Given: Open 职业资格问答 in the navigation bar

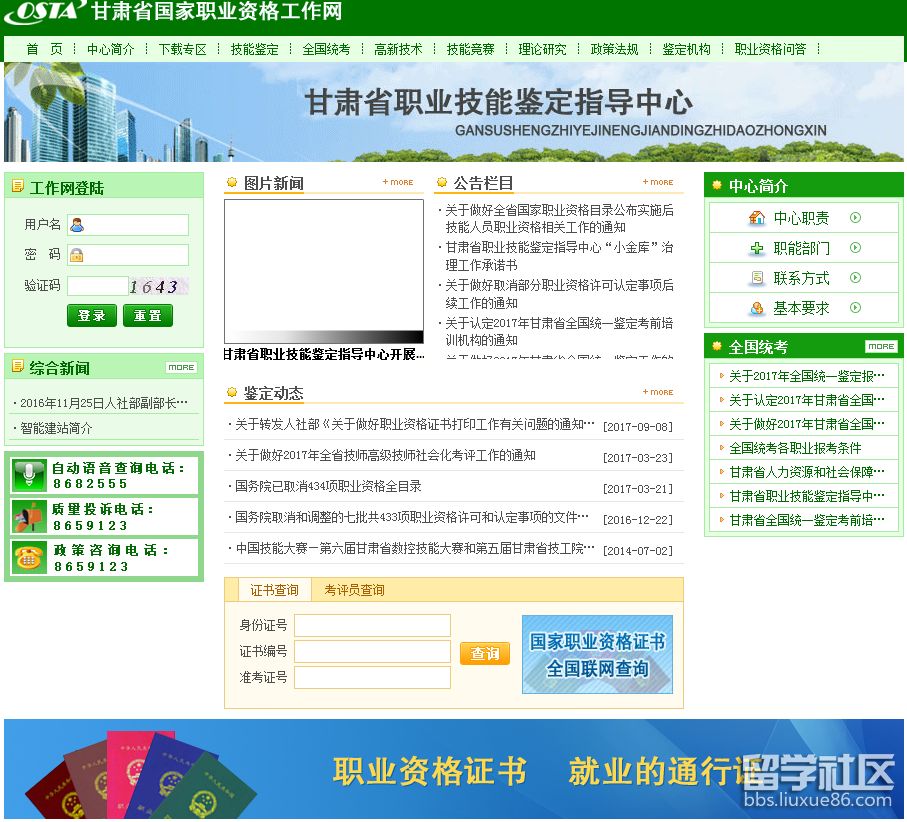Looking at the screenshot, I should click(770, 49).
